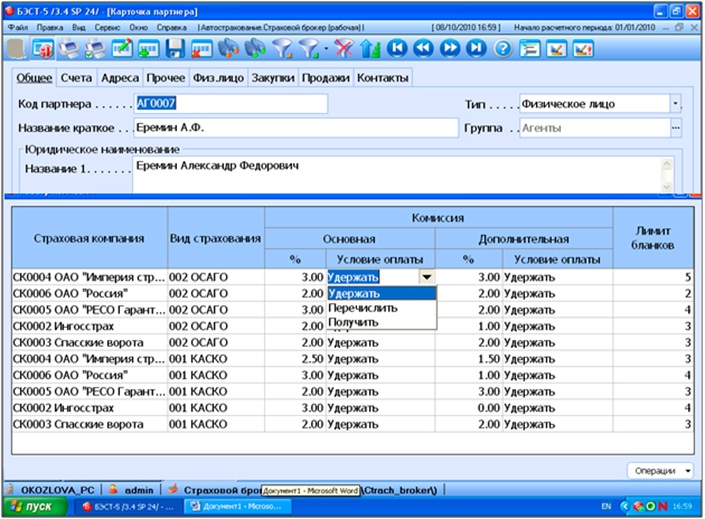
Task: Click the chart icon with exclamation mark
Action: pos(583,49)
